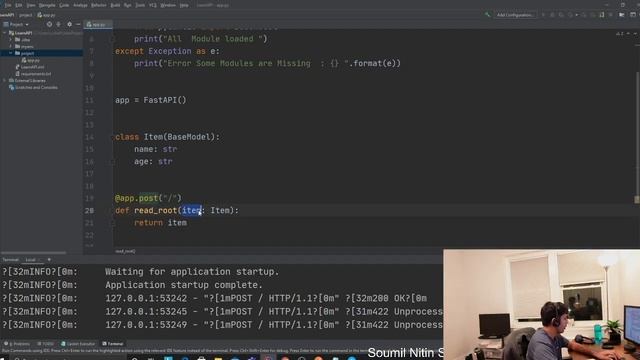640x360 pixels.
Task: Click the 'name: str' field line
Action: tap(156, 149)
